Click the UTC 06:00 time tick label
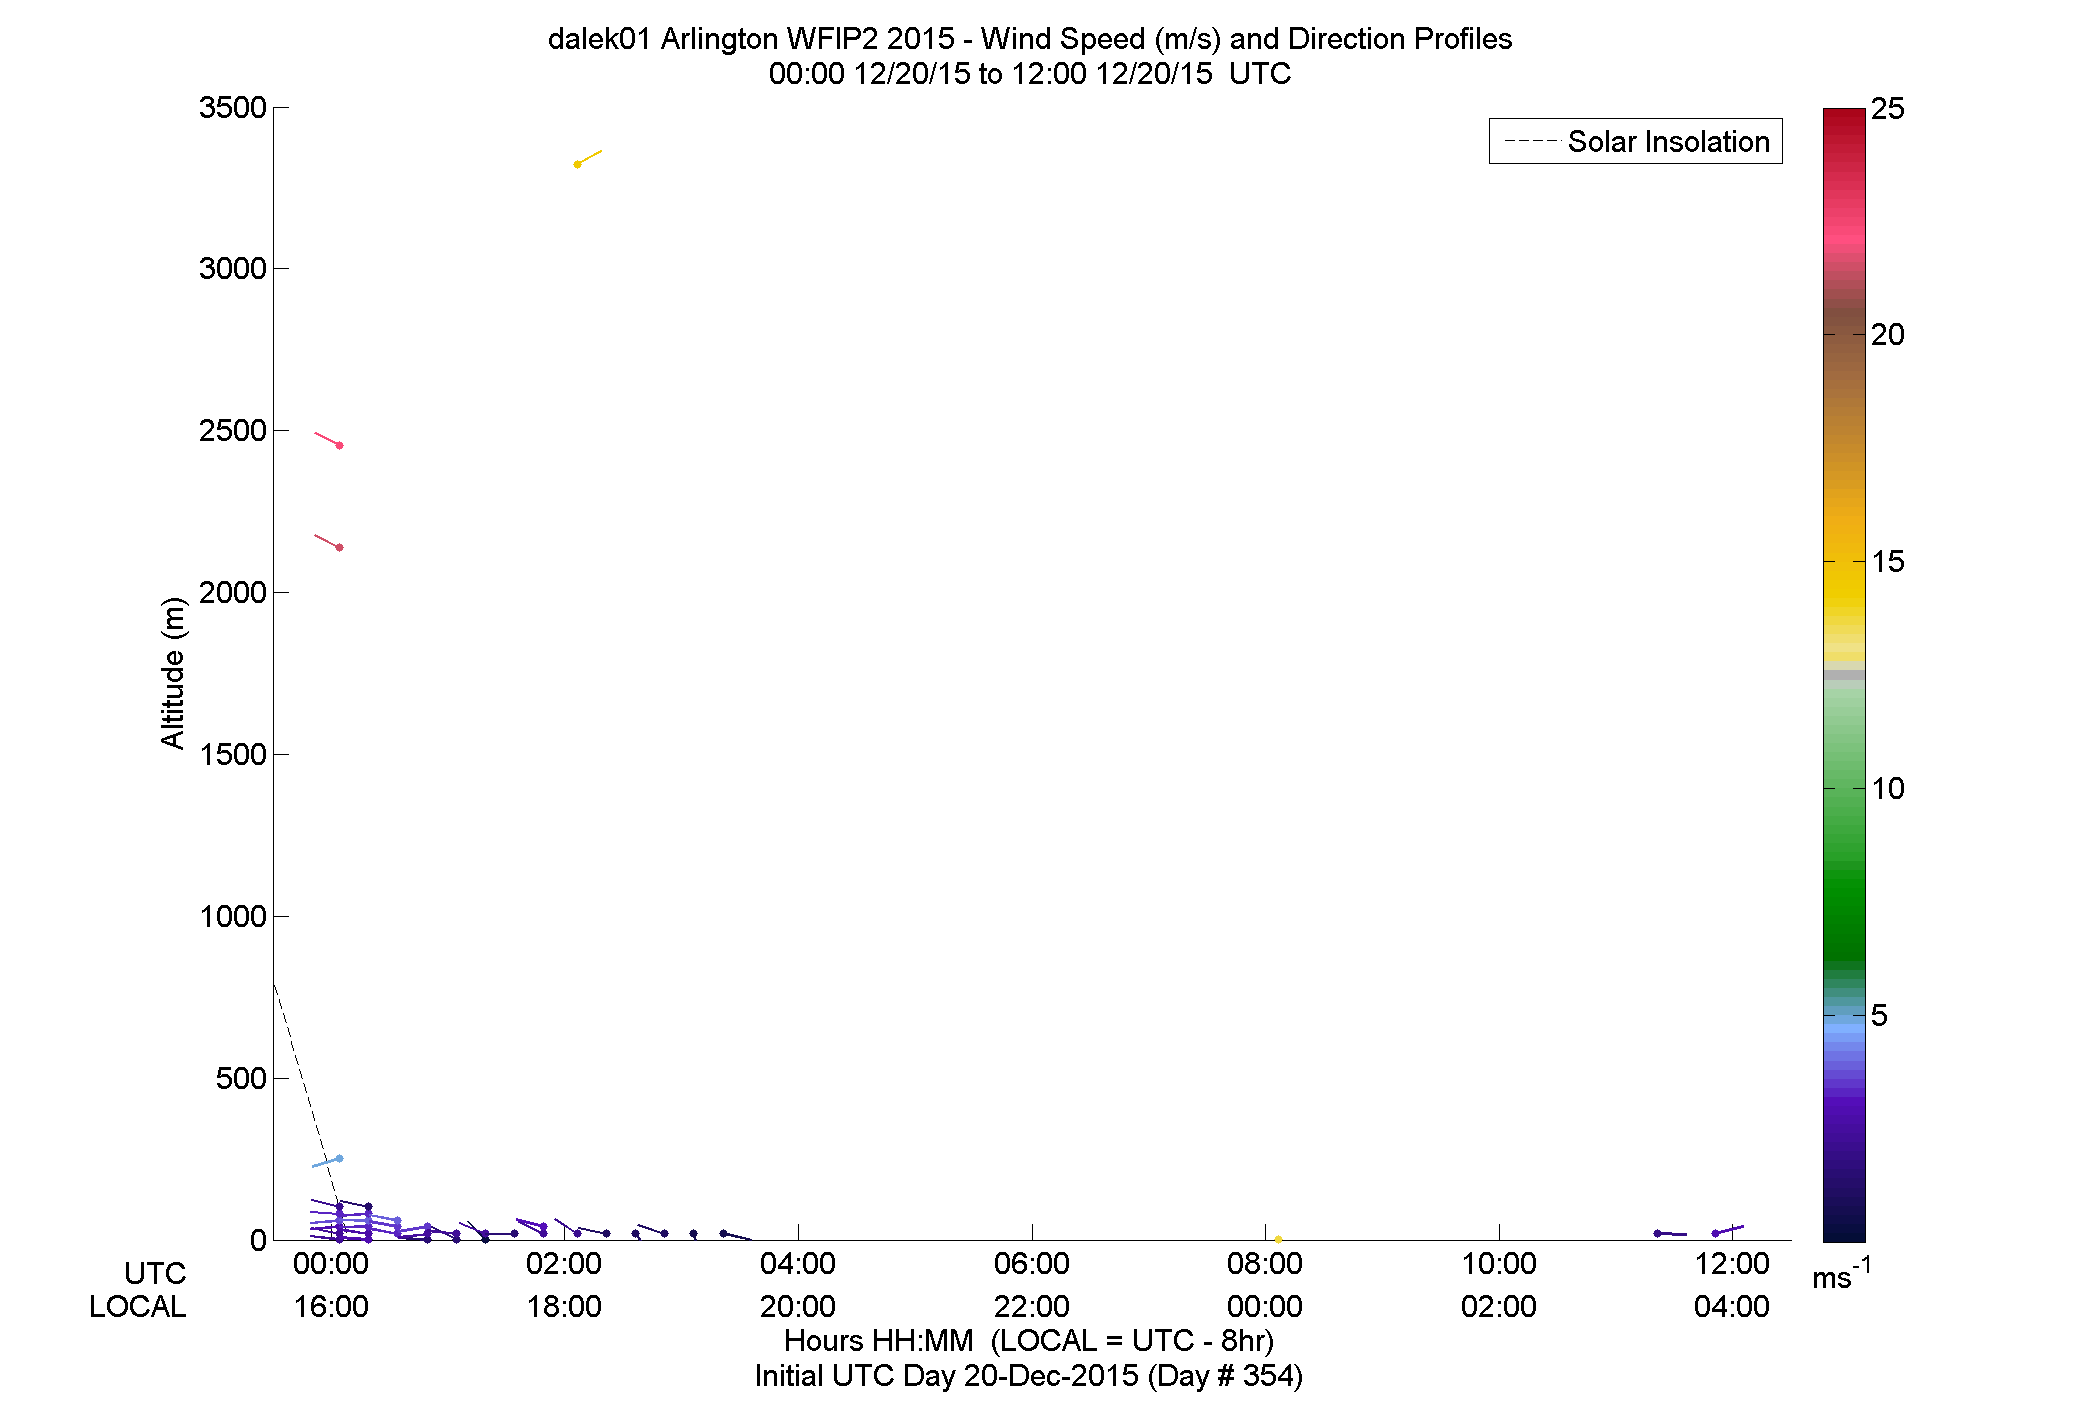2099x1425 pixels. click(1031, 1264)
